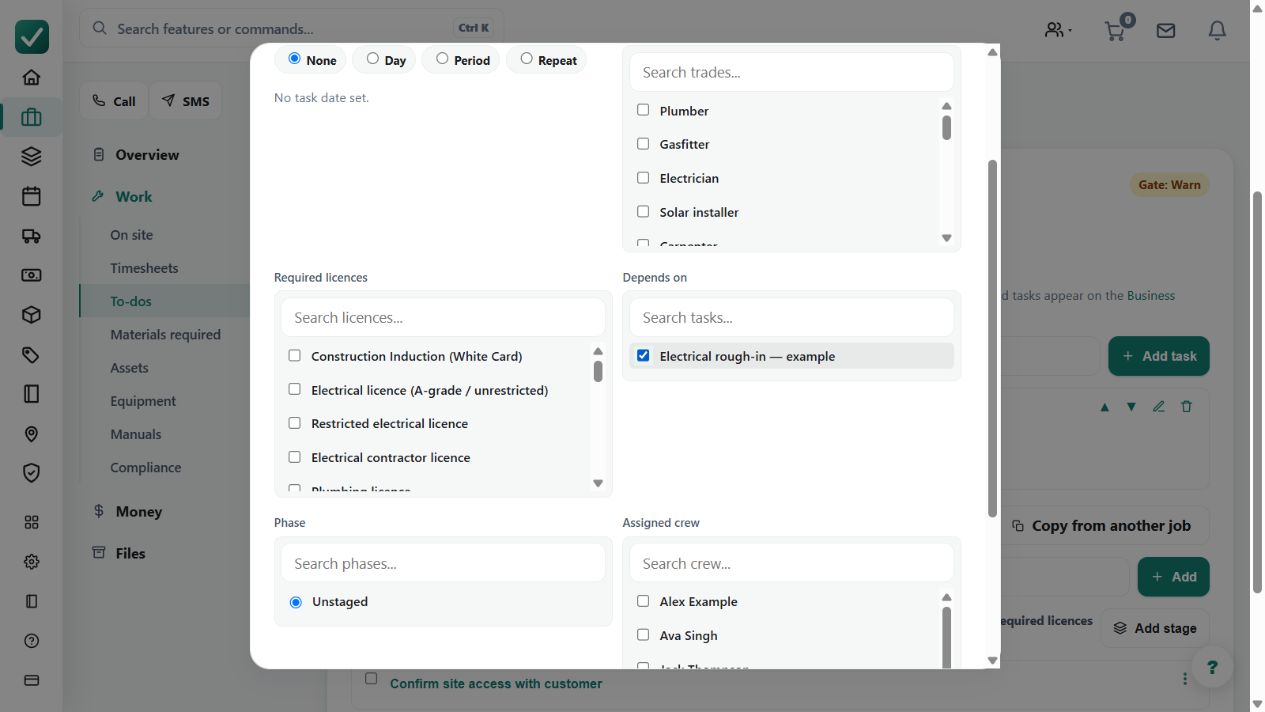
Task: Open the Timesheets menu item
Action: click(144, 268)
